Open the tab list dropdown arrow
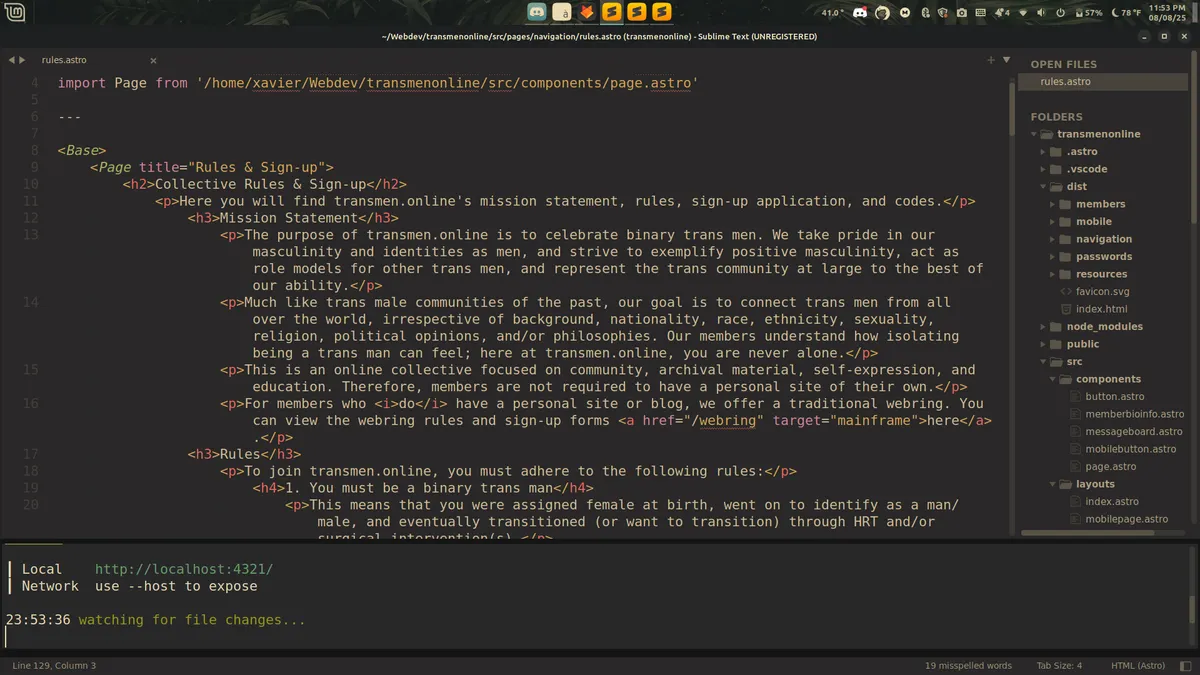This screenshot has height=675, width=1200. tap(1004, 60)
